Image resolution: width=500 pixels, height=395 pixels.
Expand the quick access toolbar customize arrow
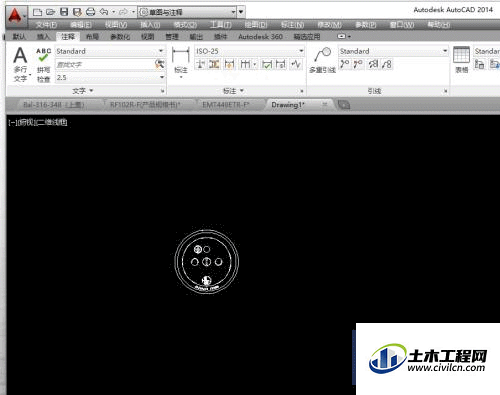[x=241, y=12]
